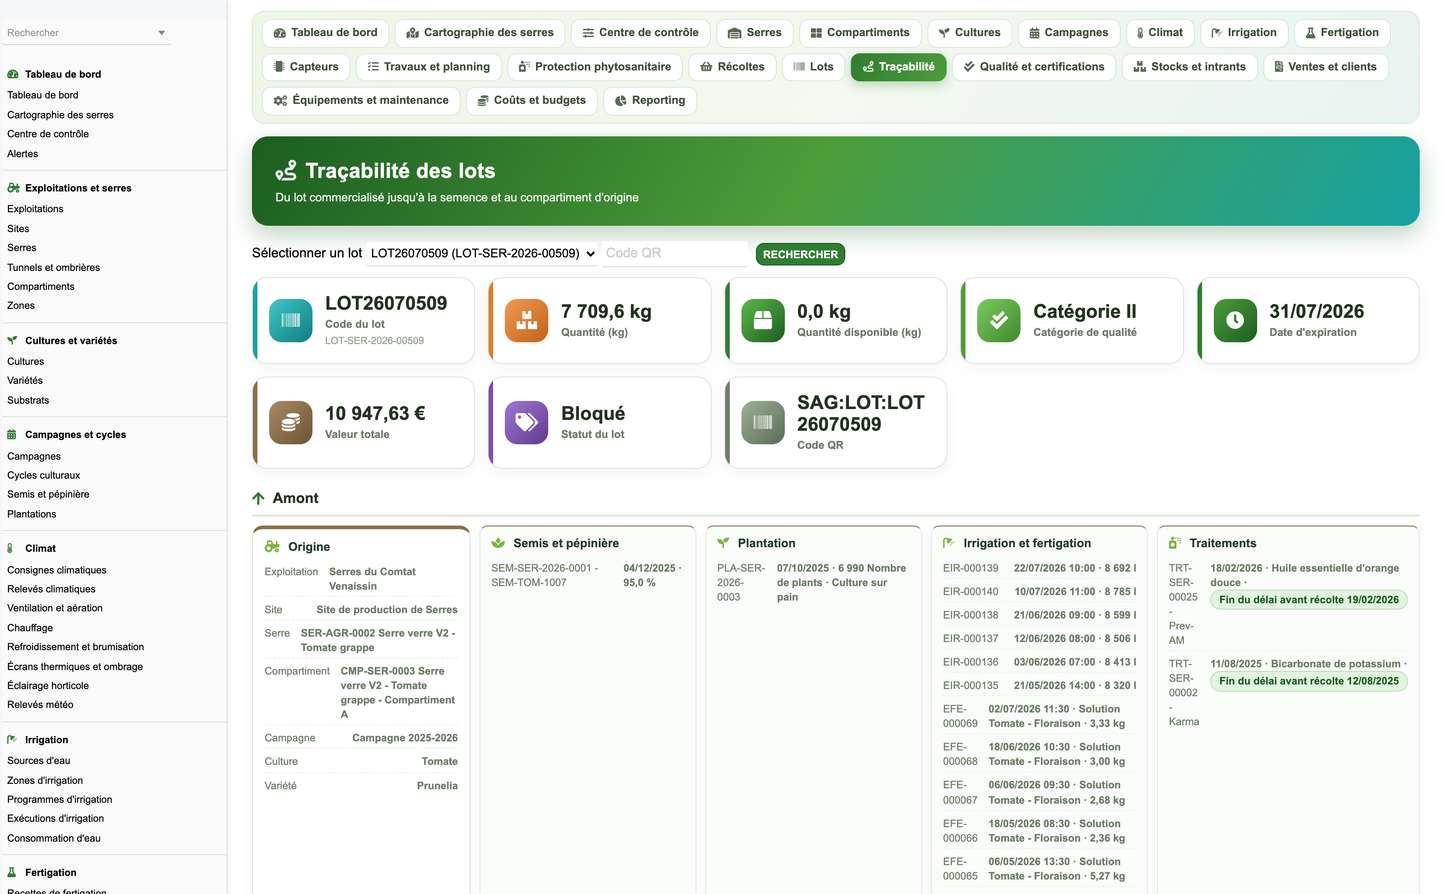This screenshot has height=894, width=1445.
Task: Open the Fertigation tab in top navigation
Action: pyautogui.click(x=1342, y=33)
